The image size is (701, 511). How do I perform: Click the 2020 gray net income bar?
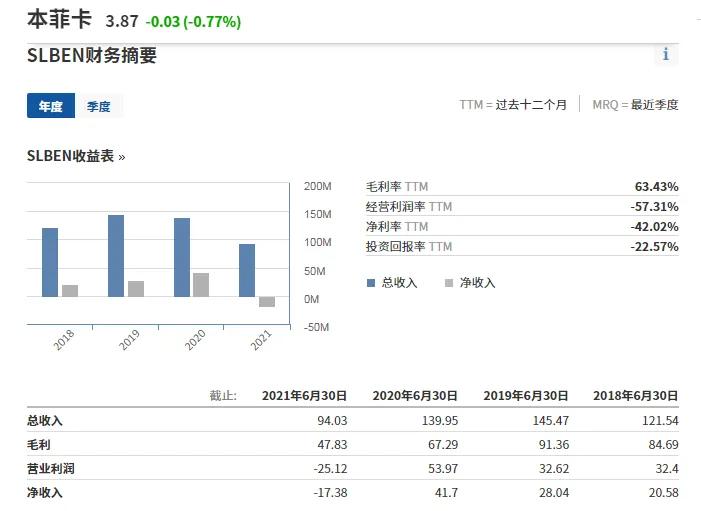[x=201, y=285]
